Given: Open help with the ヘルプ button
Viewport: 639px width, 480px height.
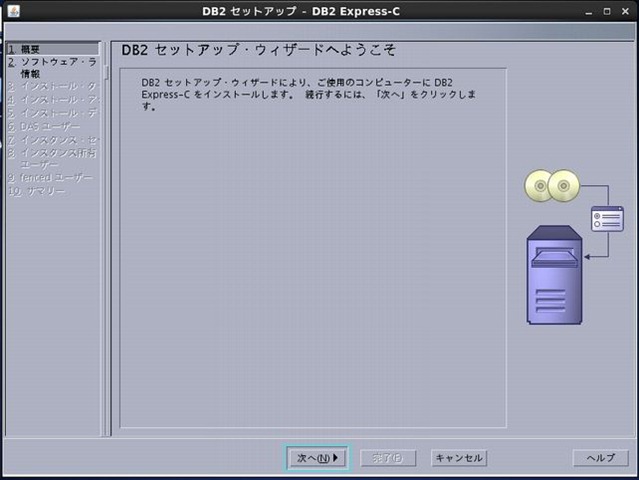Looking at the screenshot, I should 600,458.
